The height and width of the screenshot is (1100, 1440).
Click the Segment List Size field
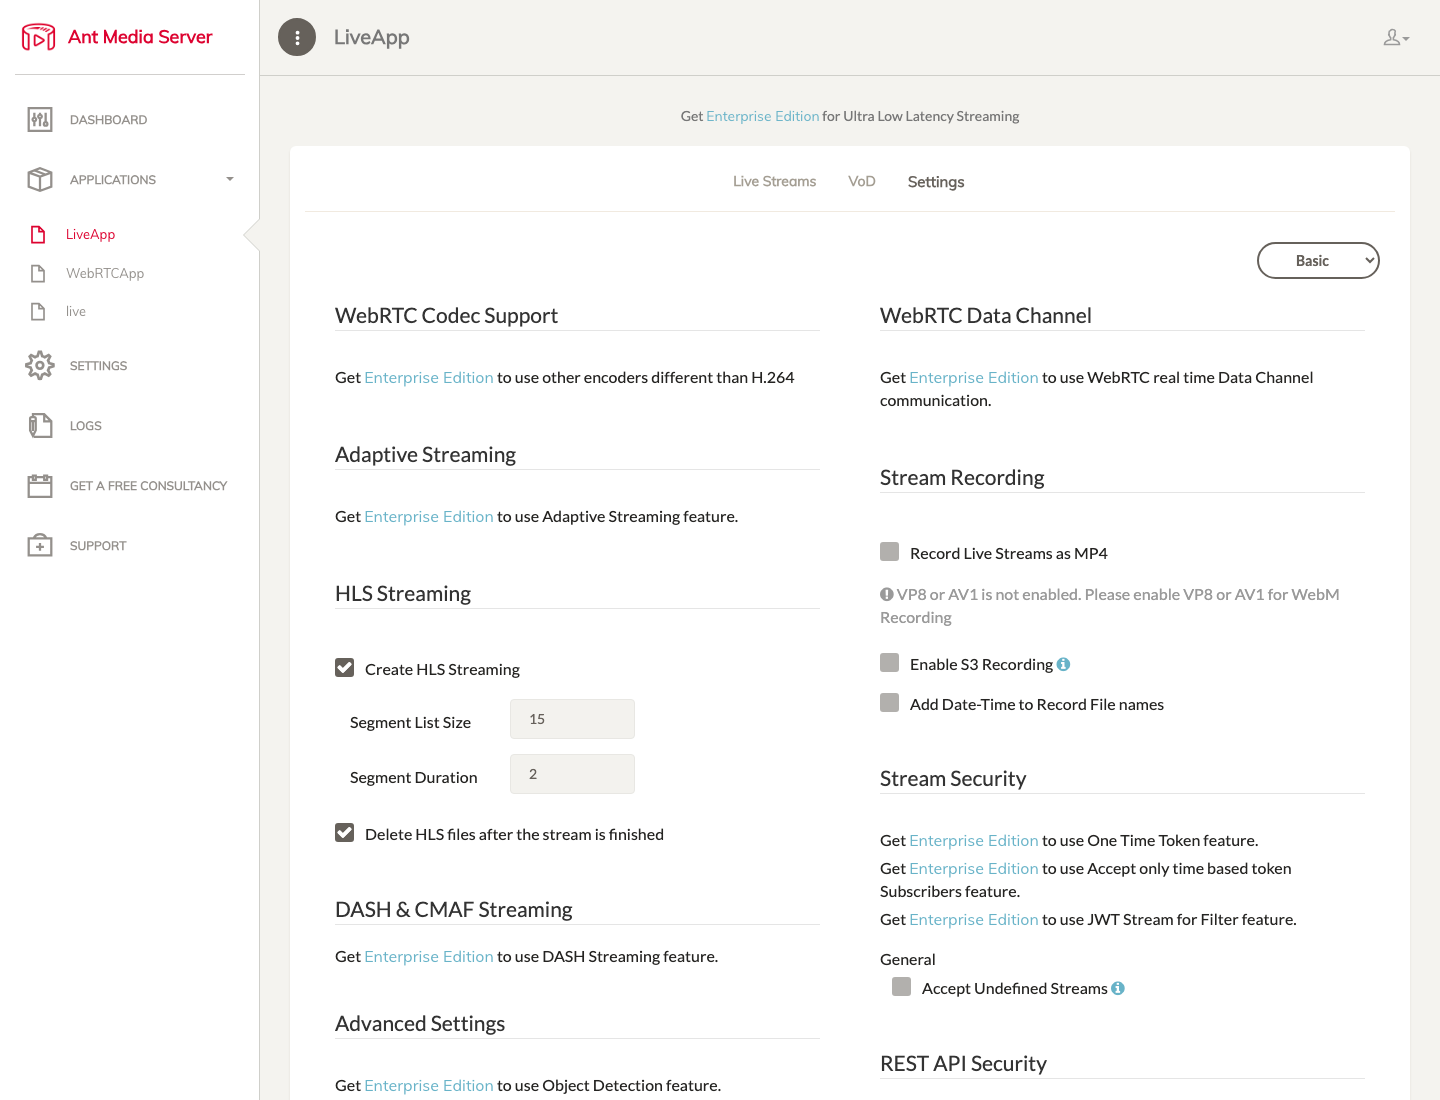click(572, 719)
